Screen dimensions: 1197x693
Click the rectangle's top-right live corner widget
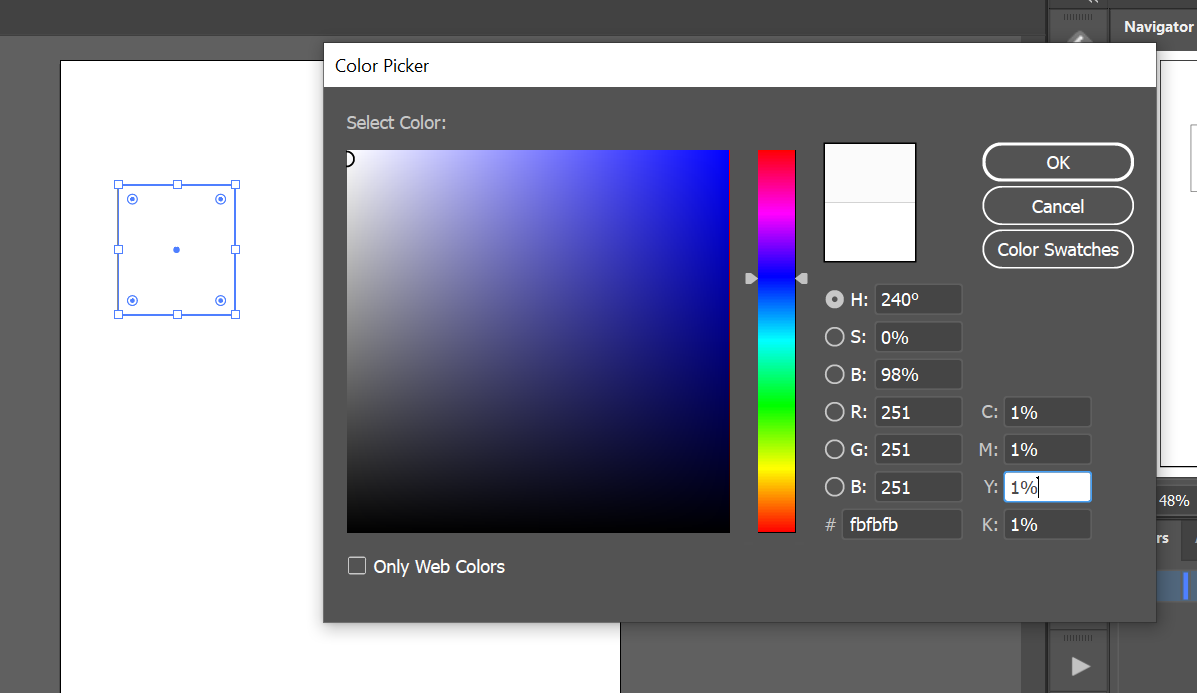(220, 200)
